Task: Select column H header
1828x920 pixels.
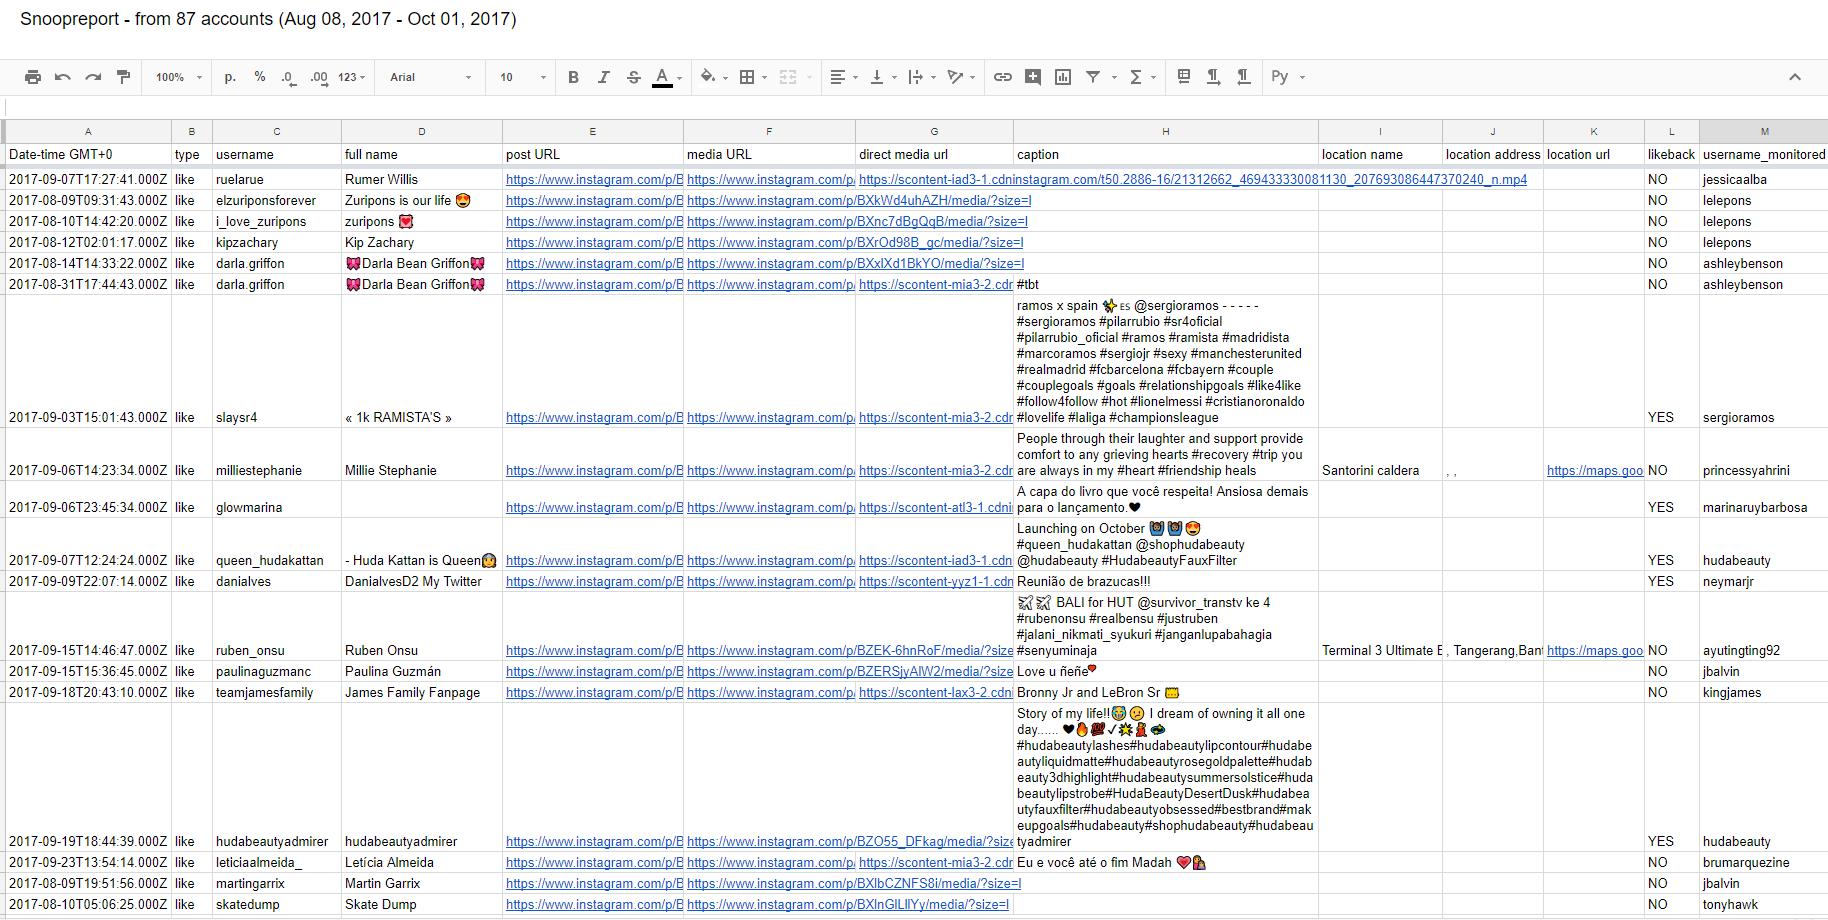Action: point(1165,131)
